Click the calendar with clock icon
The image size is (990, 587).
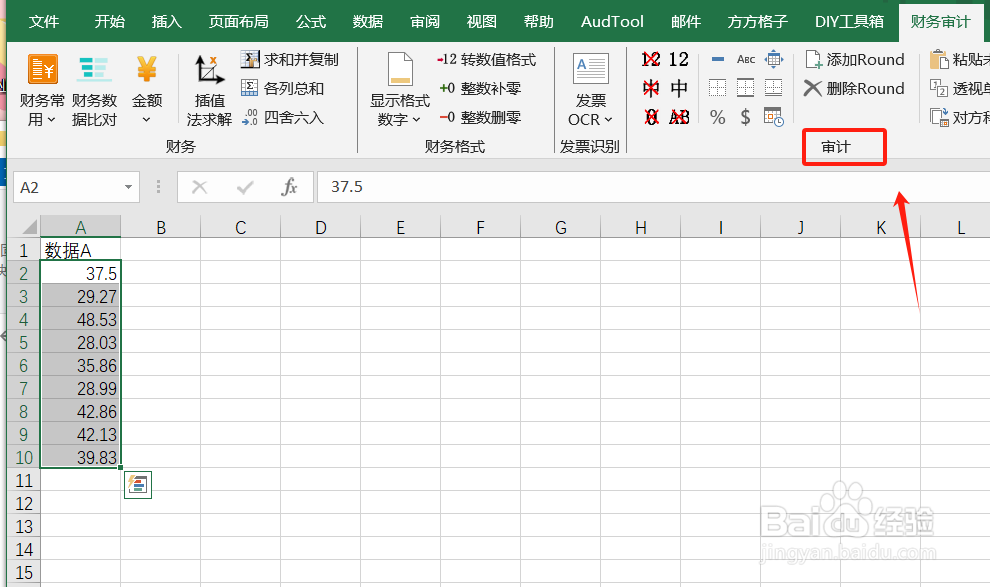773,117
